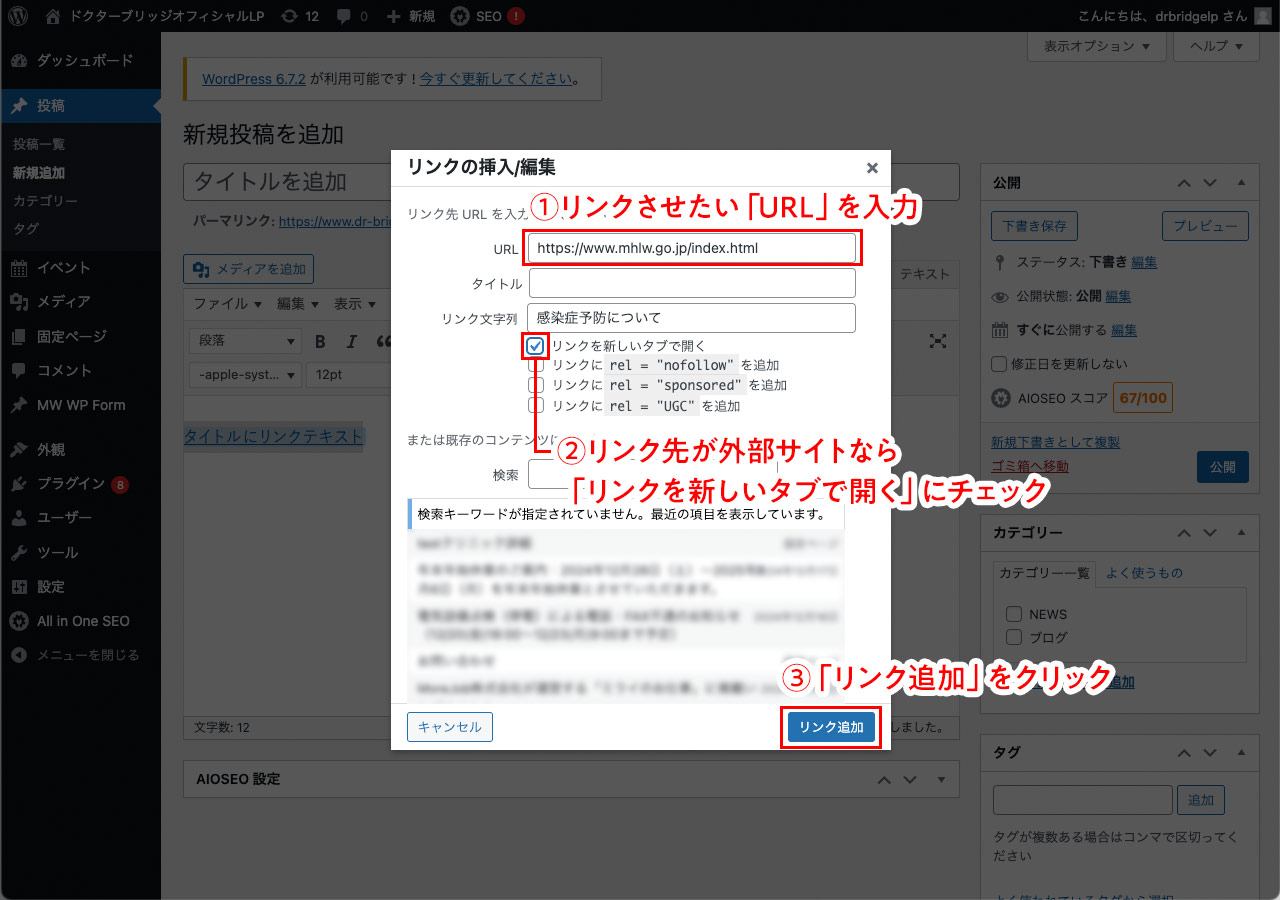Close the リンクの挿入/編集 dialog with X
This screenshot has height=900, width=1280.
872,168
